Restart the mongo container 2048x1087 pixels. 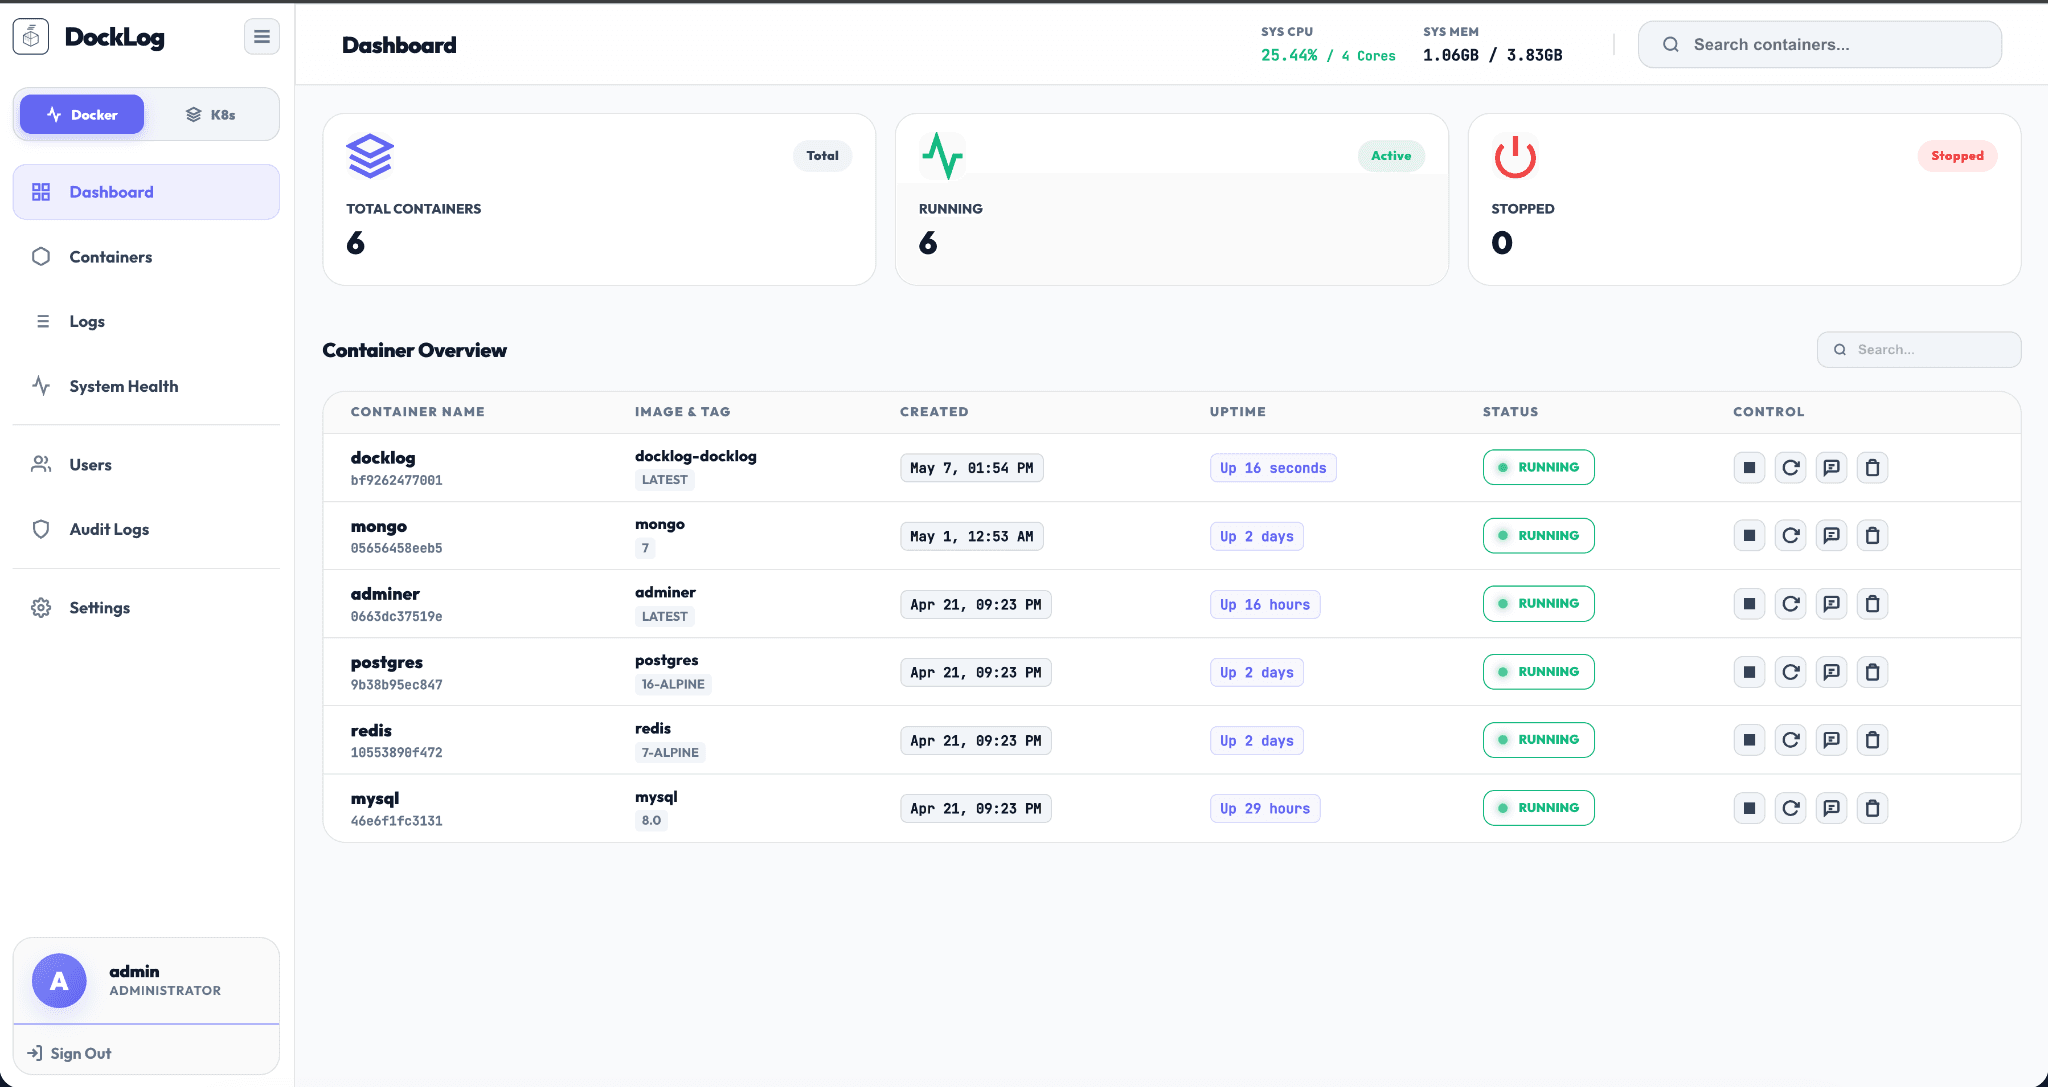click(1790, 535)
